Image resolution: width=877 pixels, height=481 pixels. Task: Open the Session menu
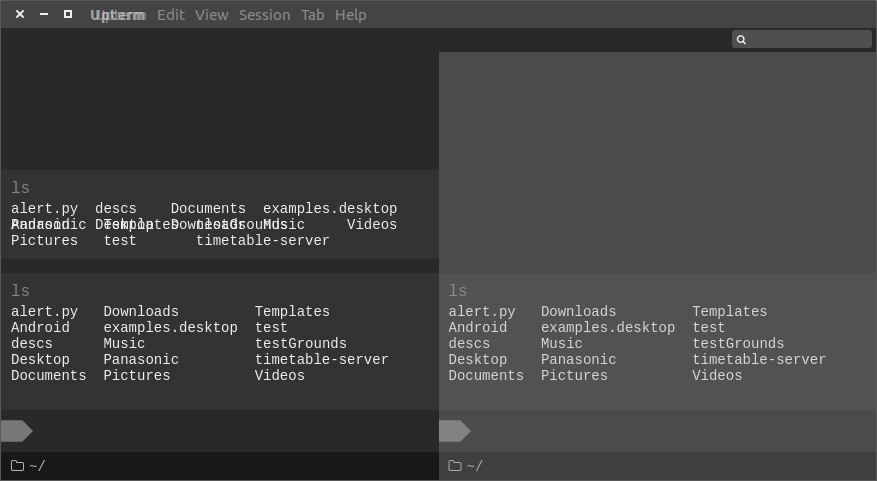[265, 15]
